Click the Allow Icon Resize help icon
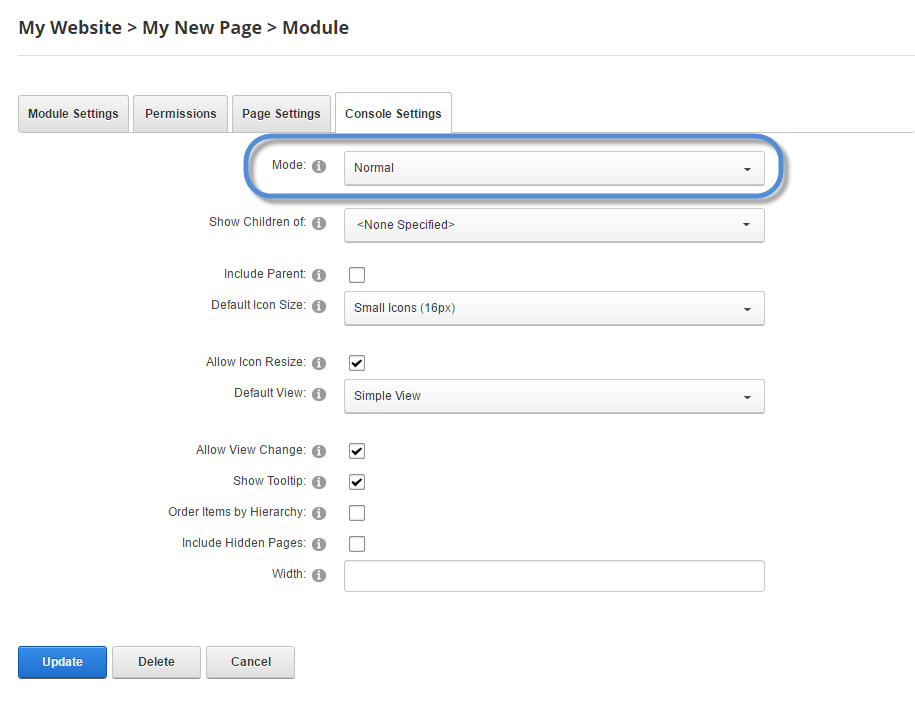Screen dimensions: 915x701 [x=319, y=363]
